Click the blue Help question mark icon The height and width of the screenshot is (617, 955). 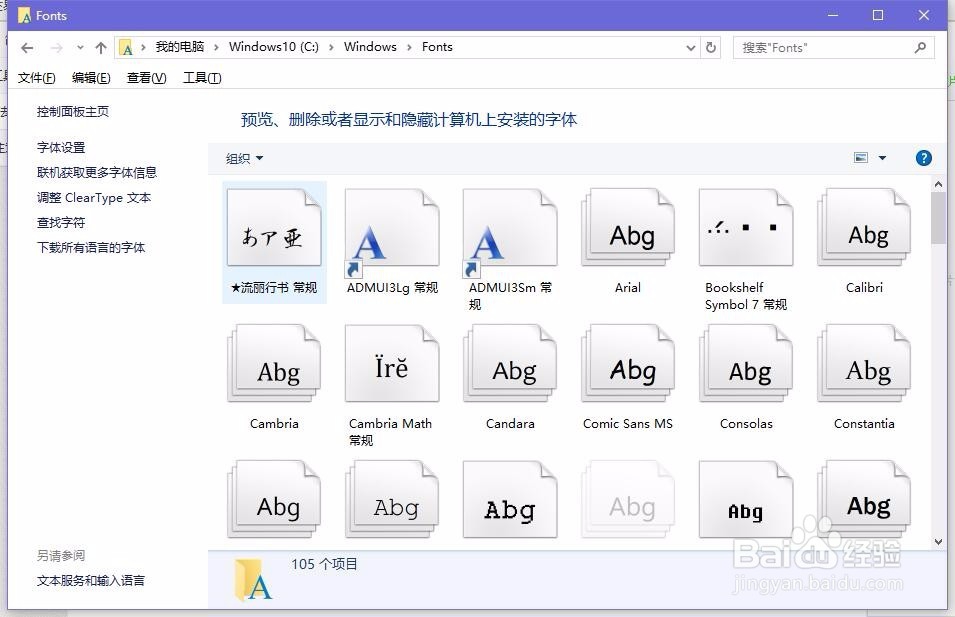coord(923,157)
